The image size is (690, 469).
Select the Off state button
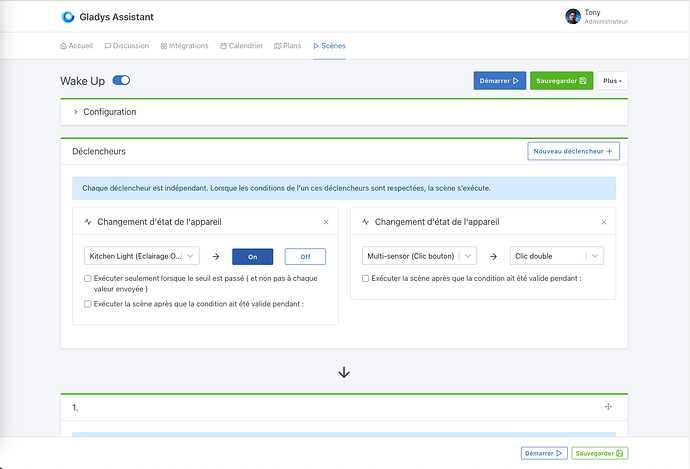click(305, 256)
